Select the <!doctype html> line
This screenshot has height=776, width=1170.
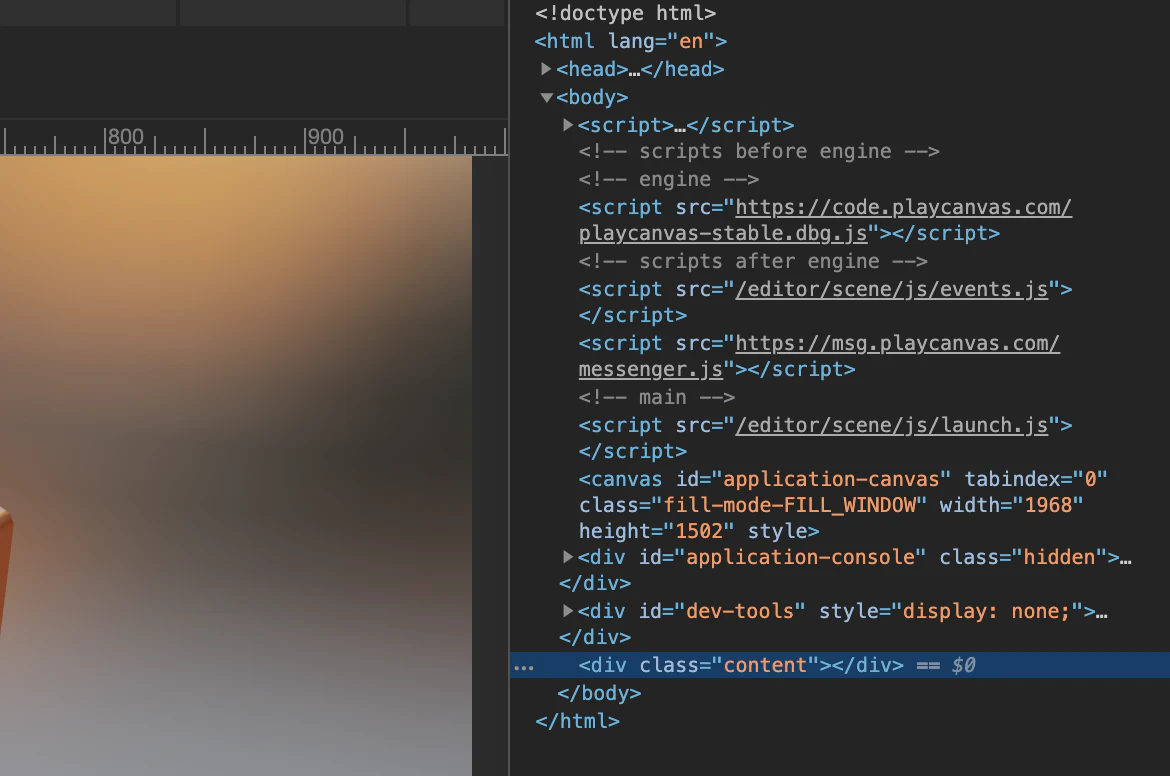tap(625, 13)
